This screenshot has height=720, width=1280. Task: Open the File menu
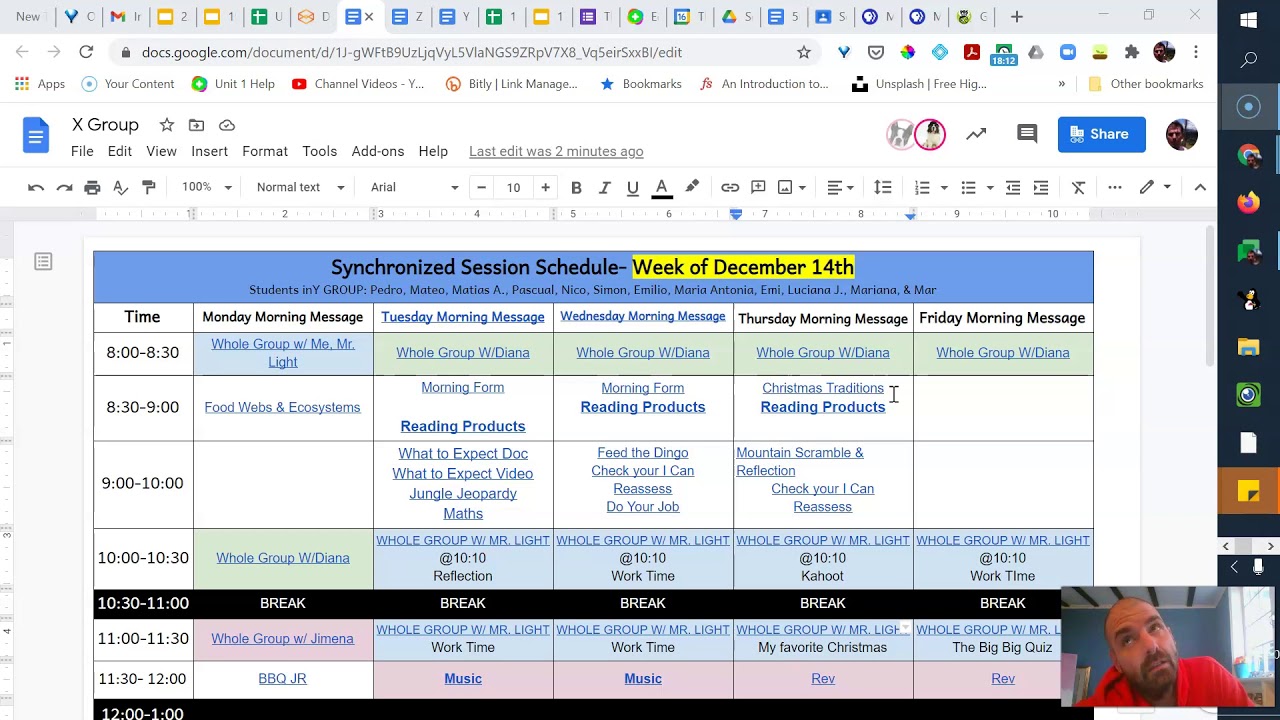(x=82, y=151)
